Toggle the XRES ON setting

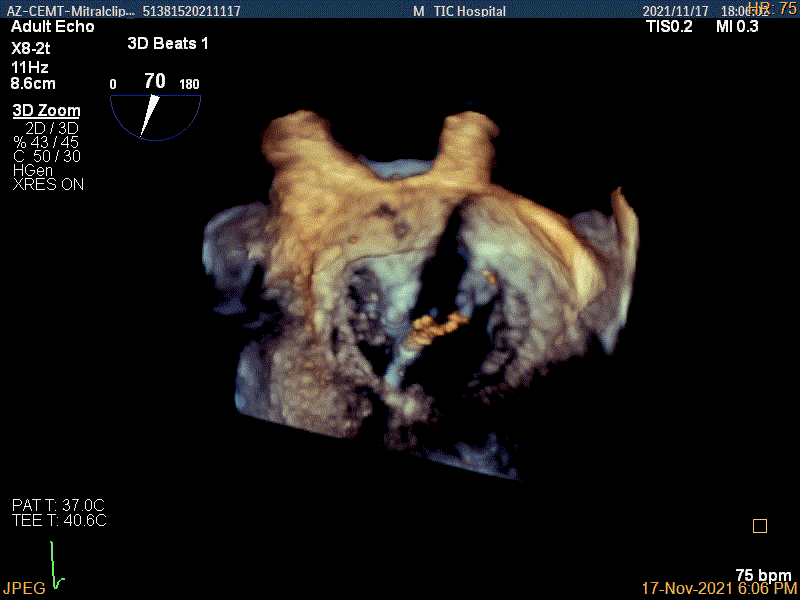[x=48, y=184]
